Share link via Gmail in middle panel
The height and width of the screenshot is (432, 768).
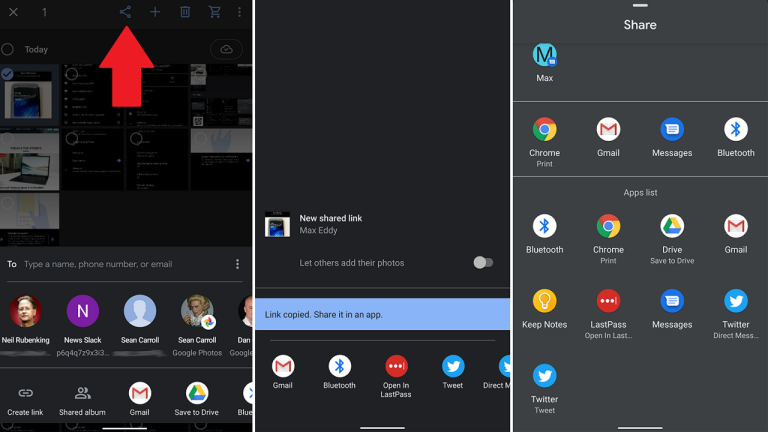point(283,372)
